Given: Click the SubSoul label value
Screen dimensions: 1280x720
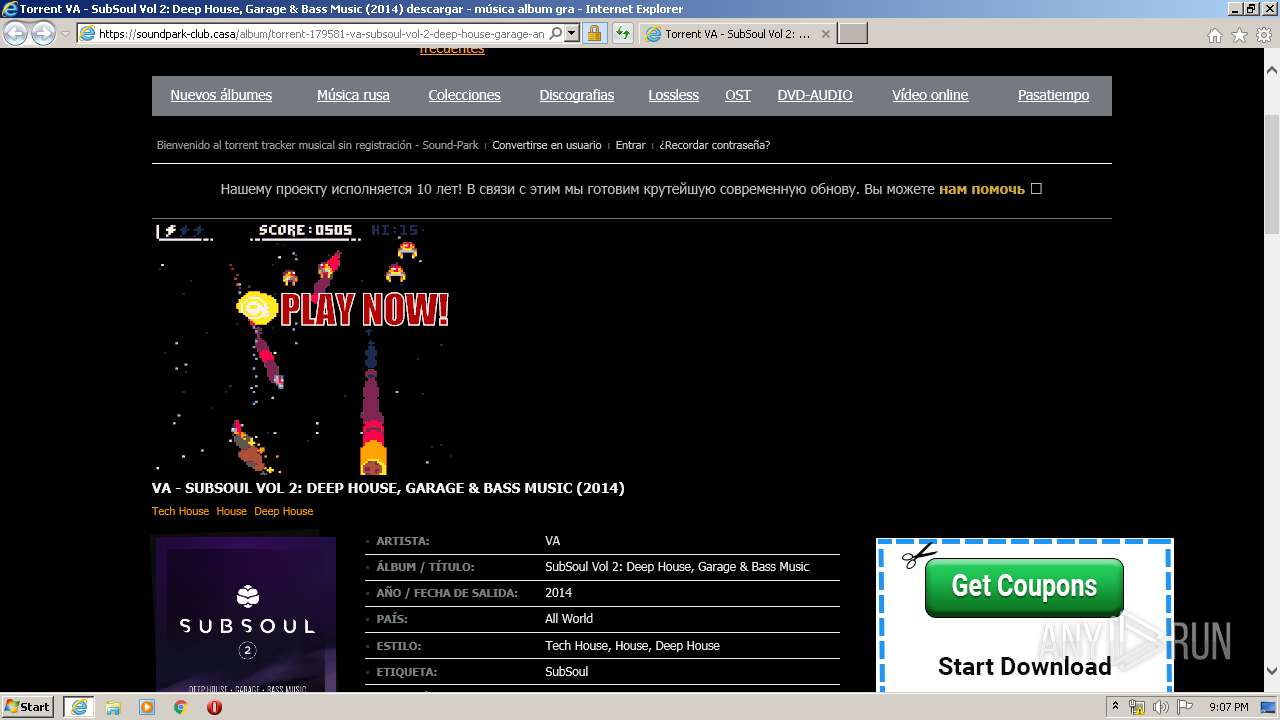Looking at the screenshot, I should (566, 672).
